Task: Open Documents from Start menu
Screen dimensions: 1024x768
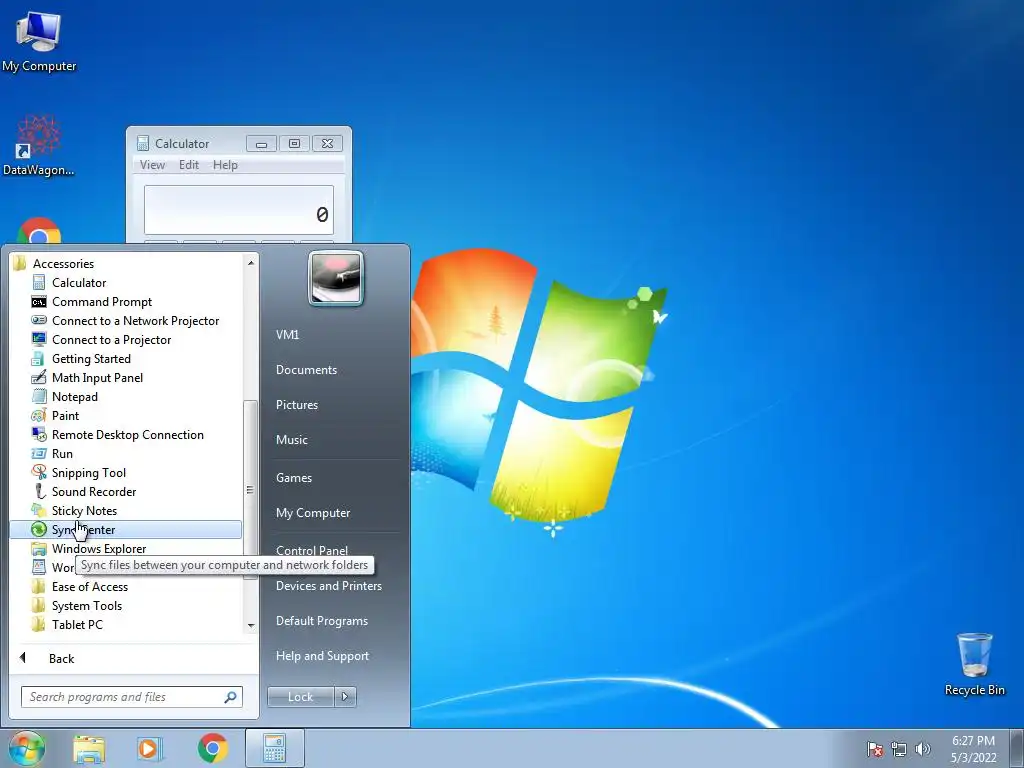Action: (306, 370)
